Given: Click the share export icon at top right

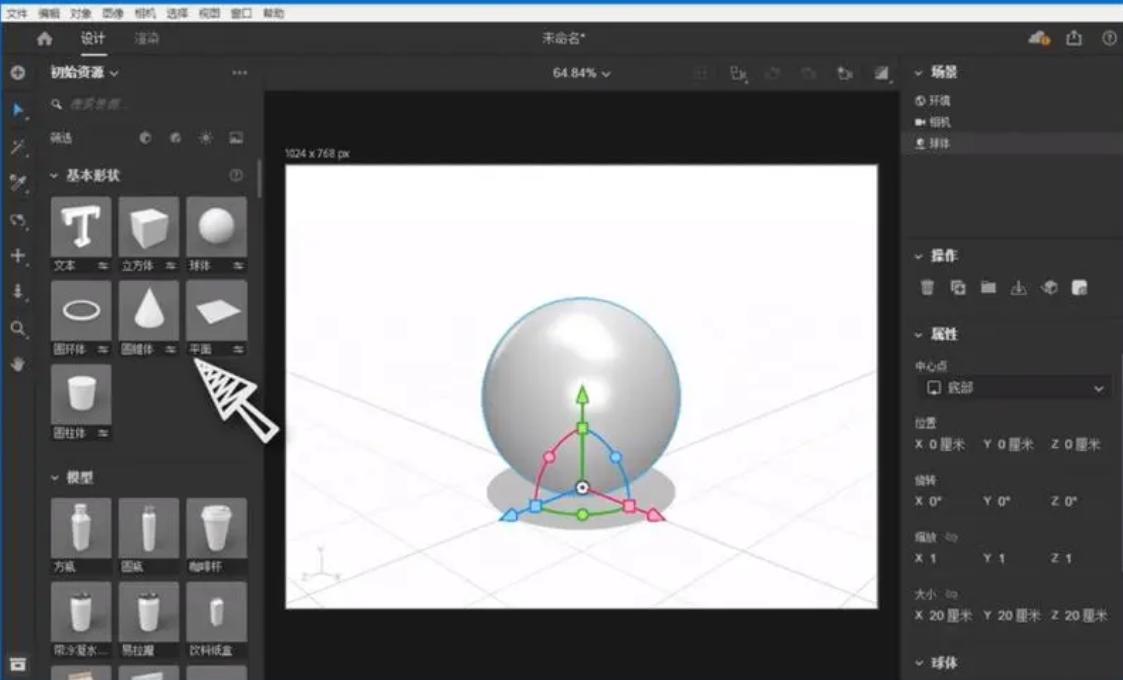Looking at the screenshot, I should (x=1074, y=39).
